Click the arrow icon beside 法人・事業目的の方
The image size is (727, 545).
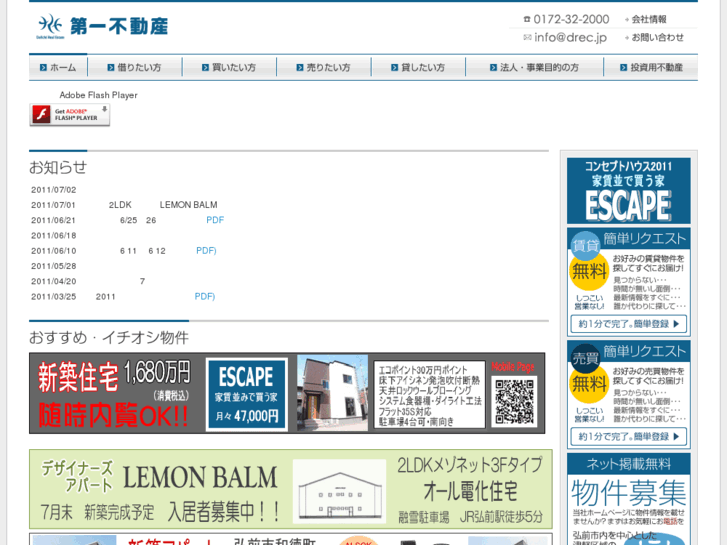click(x=493, y=68)
